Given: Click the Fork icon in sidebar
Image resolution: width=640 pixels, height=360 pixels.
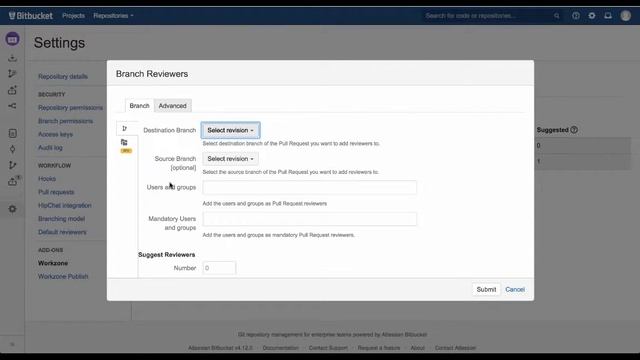Looking at the screenshot, I should 12,106.
